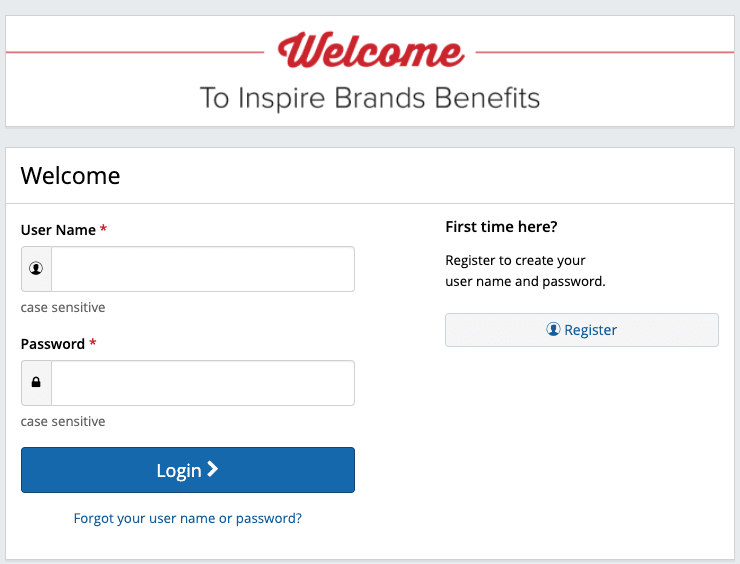This screenshot has height=564, width=740.
Task: Click the Password label
Action: (53, 344)
